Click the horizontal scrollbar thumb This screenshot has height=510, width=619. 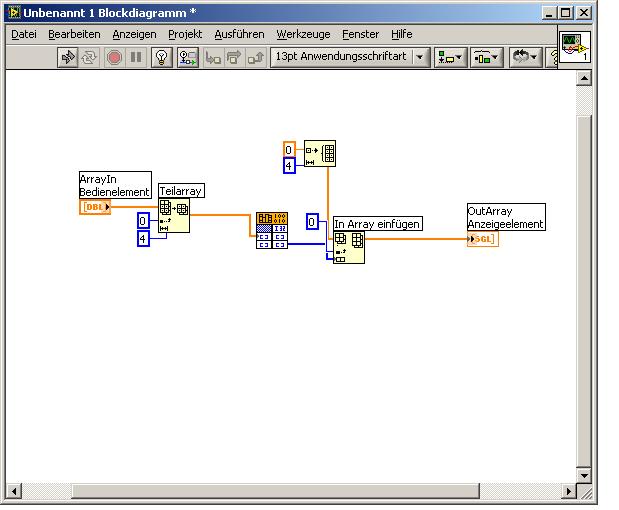(x=276, y=491)
